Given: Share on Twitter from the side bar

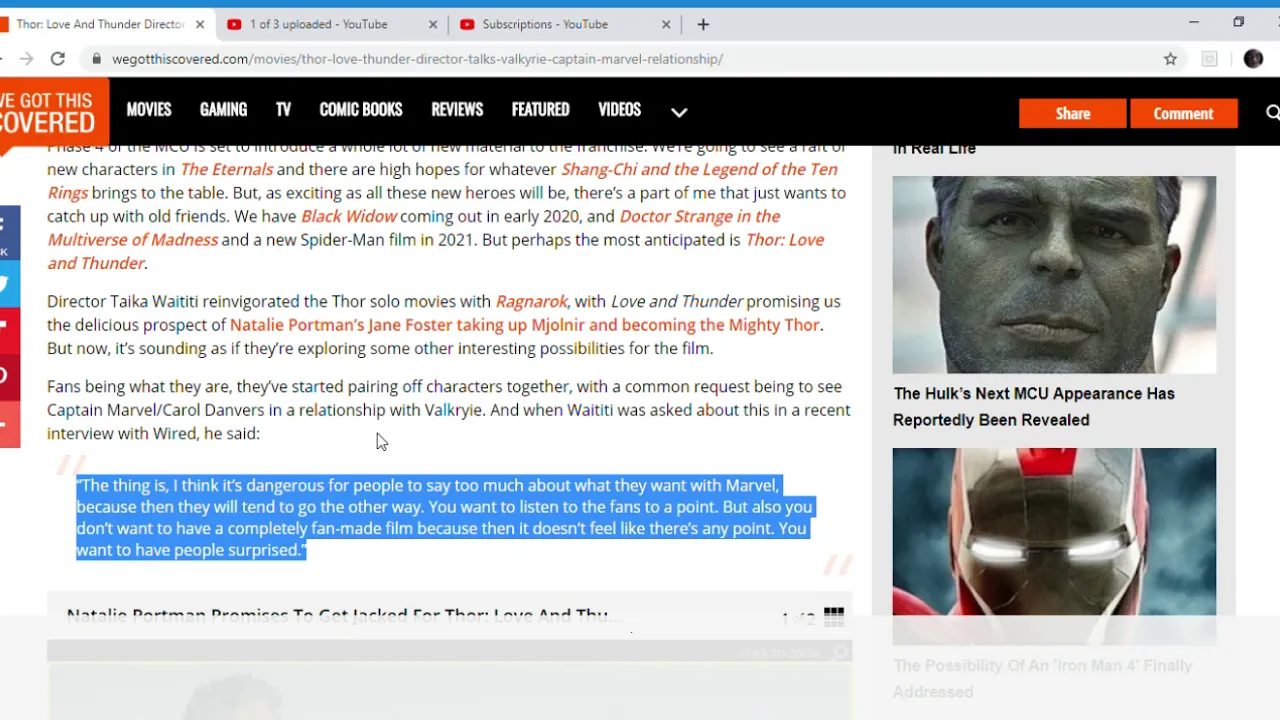Looking at the screenshot, I should 8,284.
